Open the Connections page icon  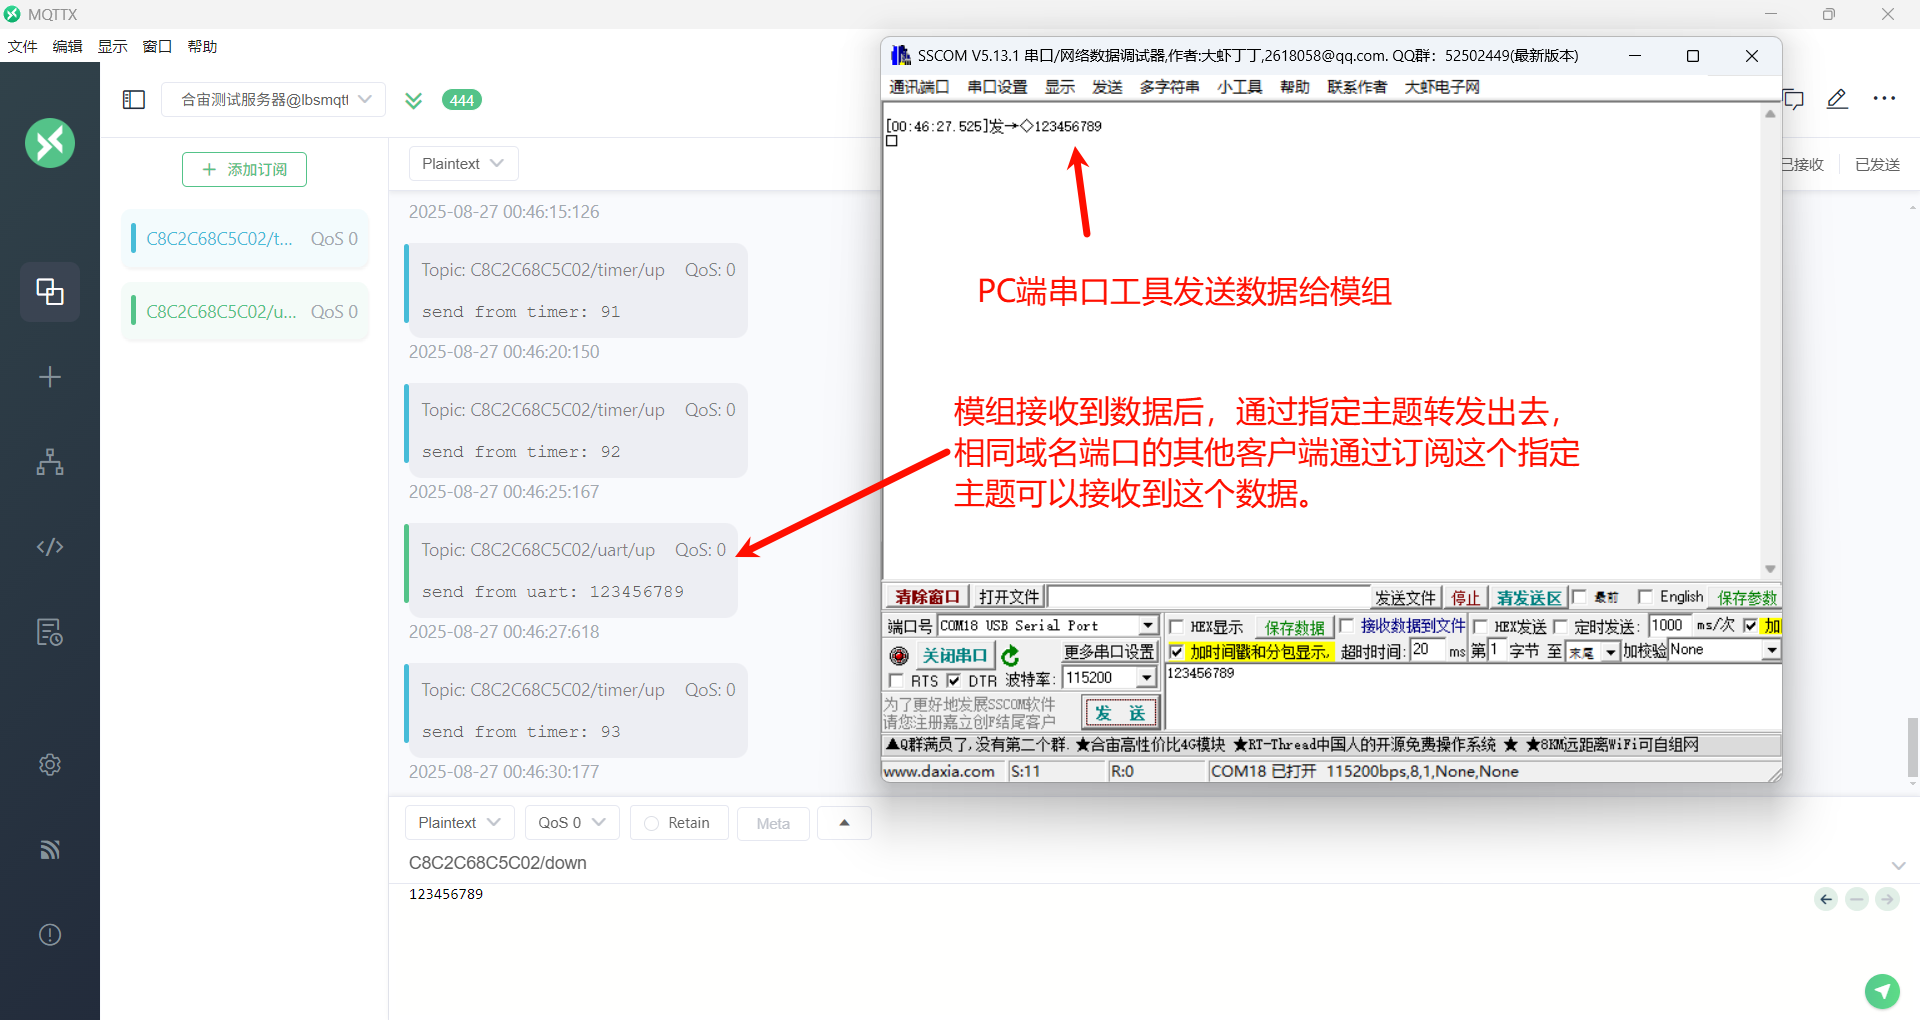pos(50,292)
